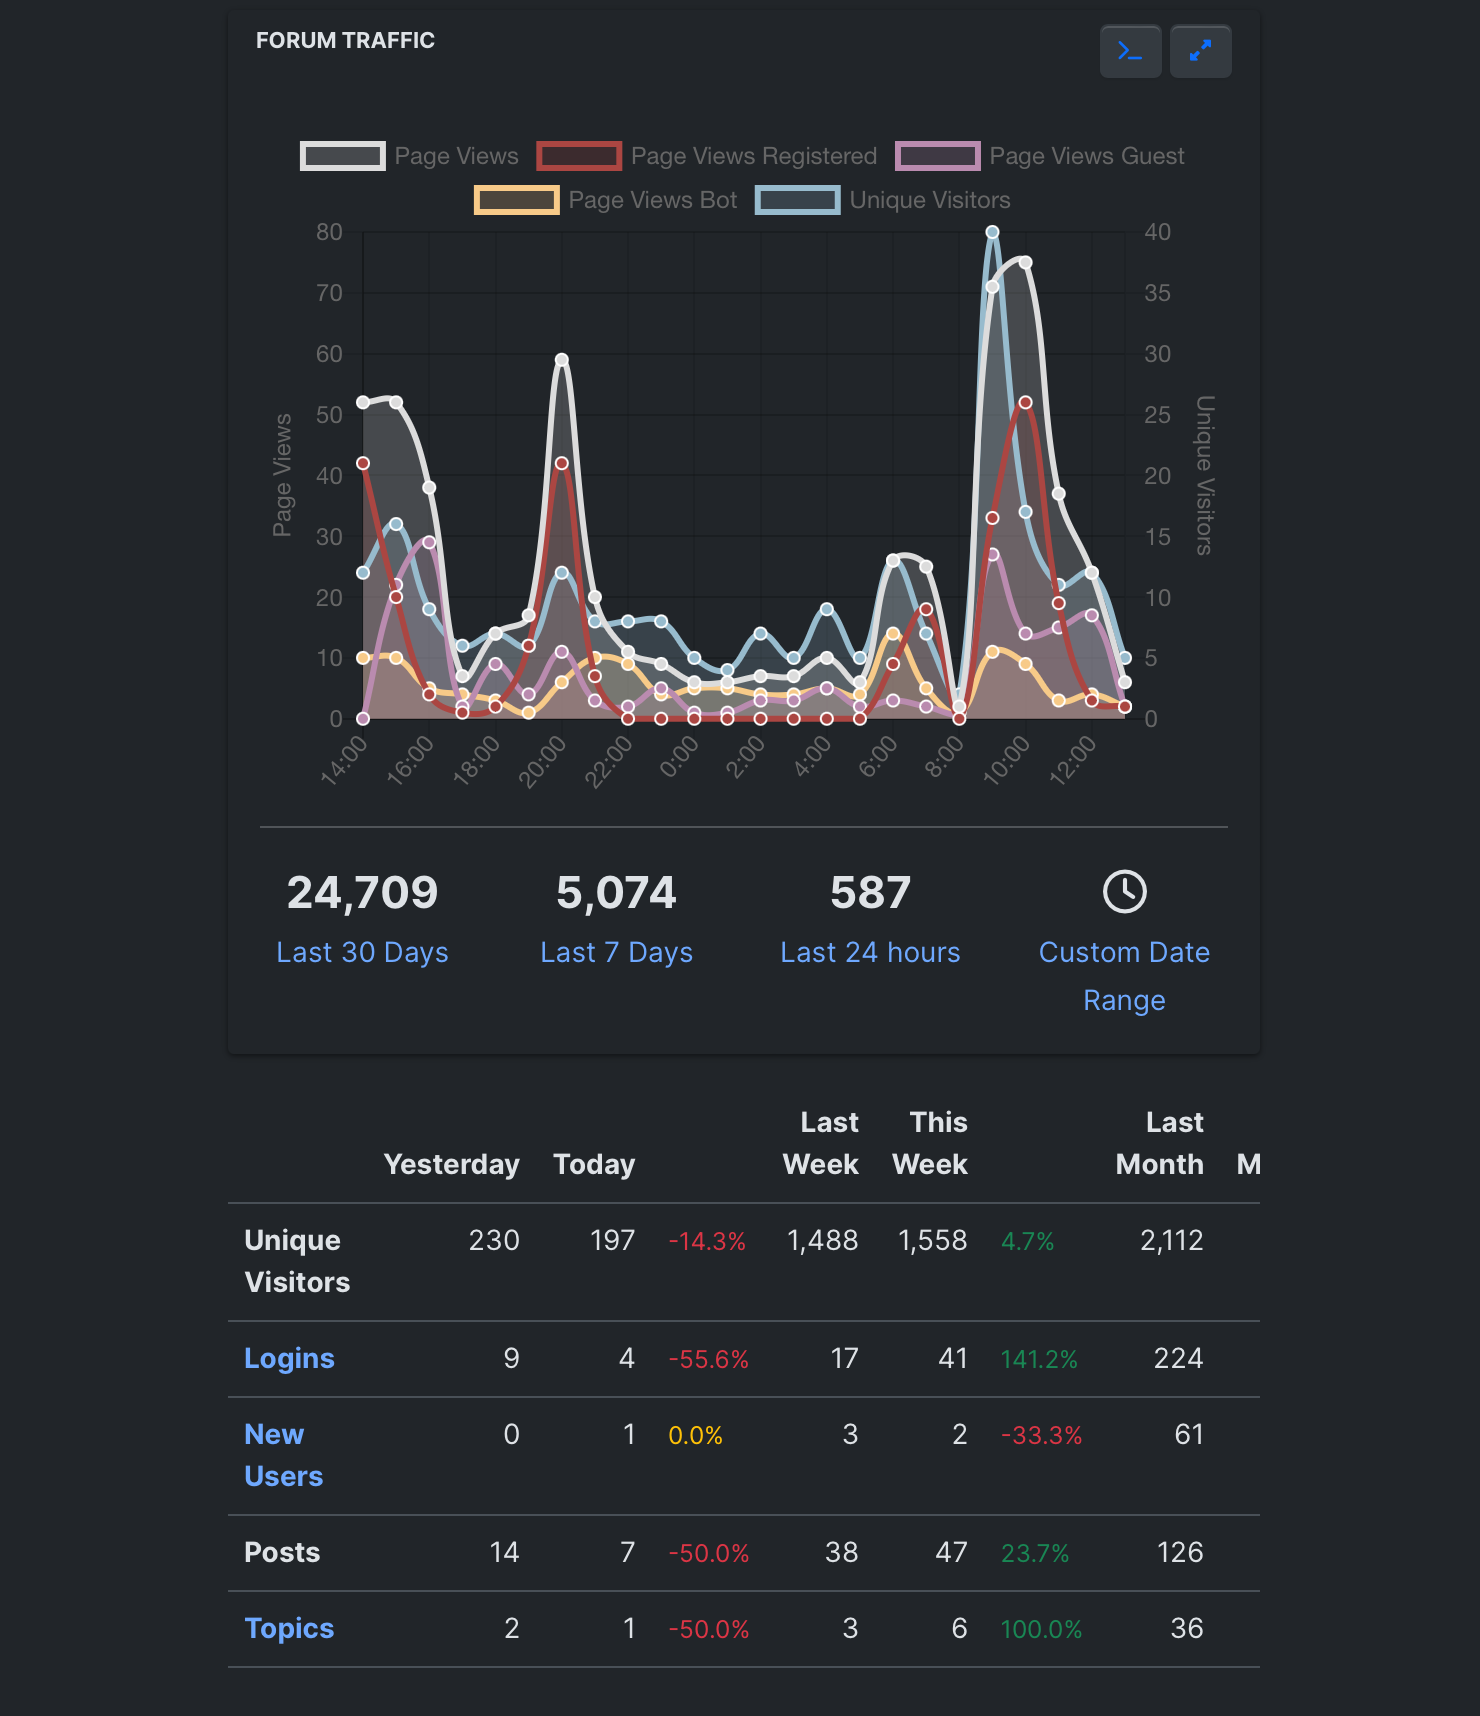1480x1716 pixels.
Task: Click the Page Views data point at 20:00
Action: [x=562, y=360]
